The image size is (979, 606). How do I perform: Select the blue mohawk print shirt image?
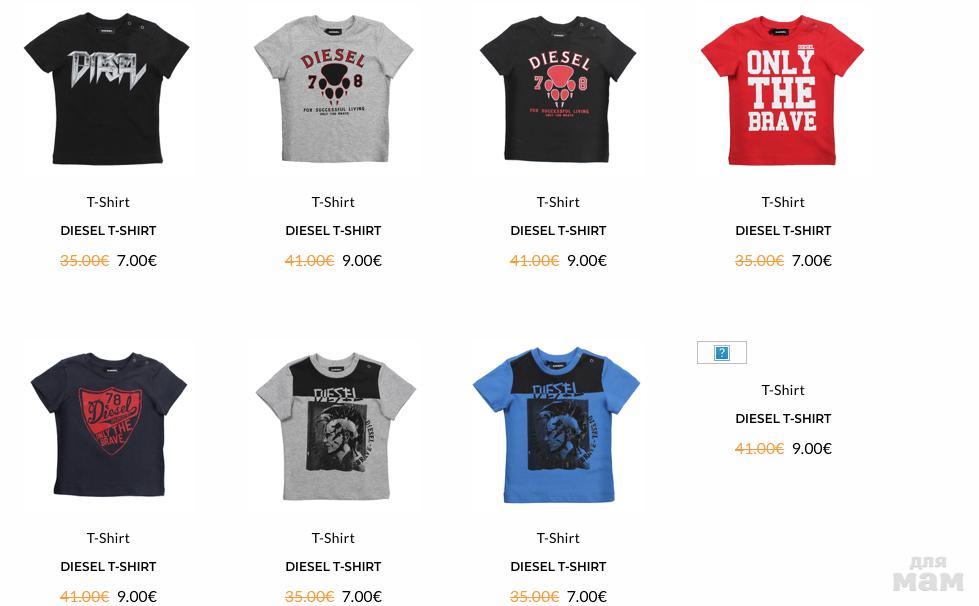click(556, 425)
